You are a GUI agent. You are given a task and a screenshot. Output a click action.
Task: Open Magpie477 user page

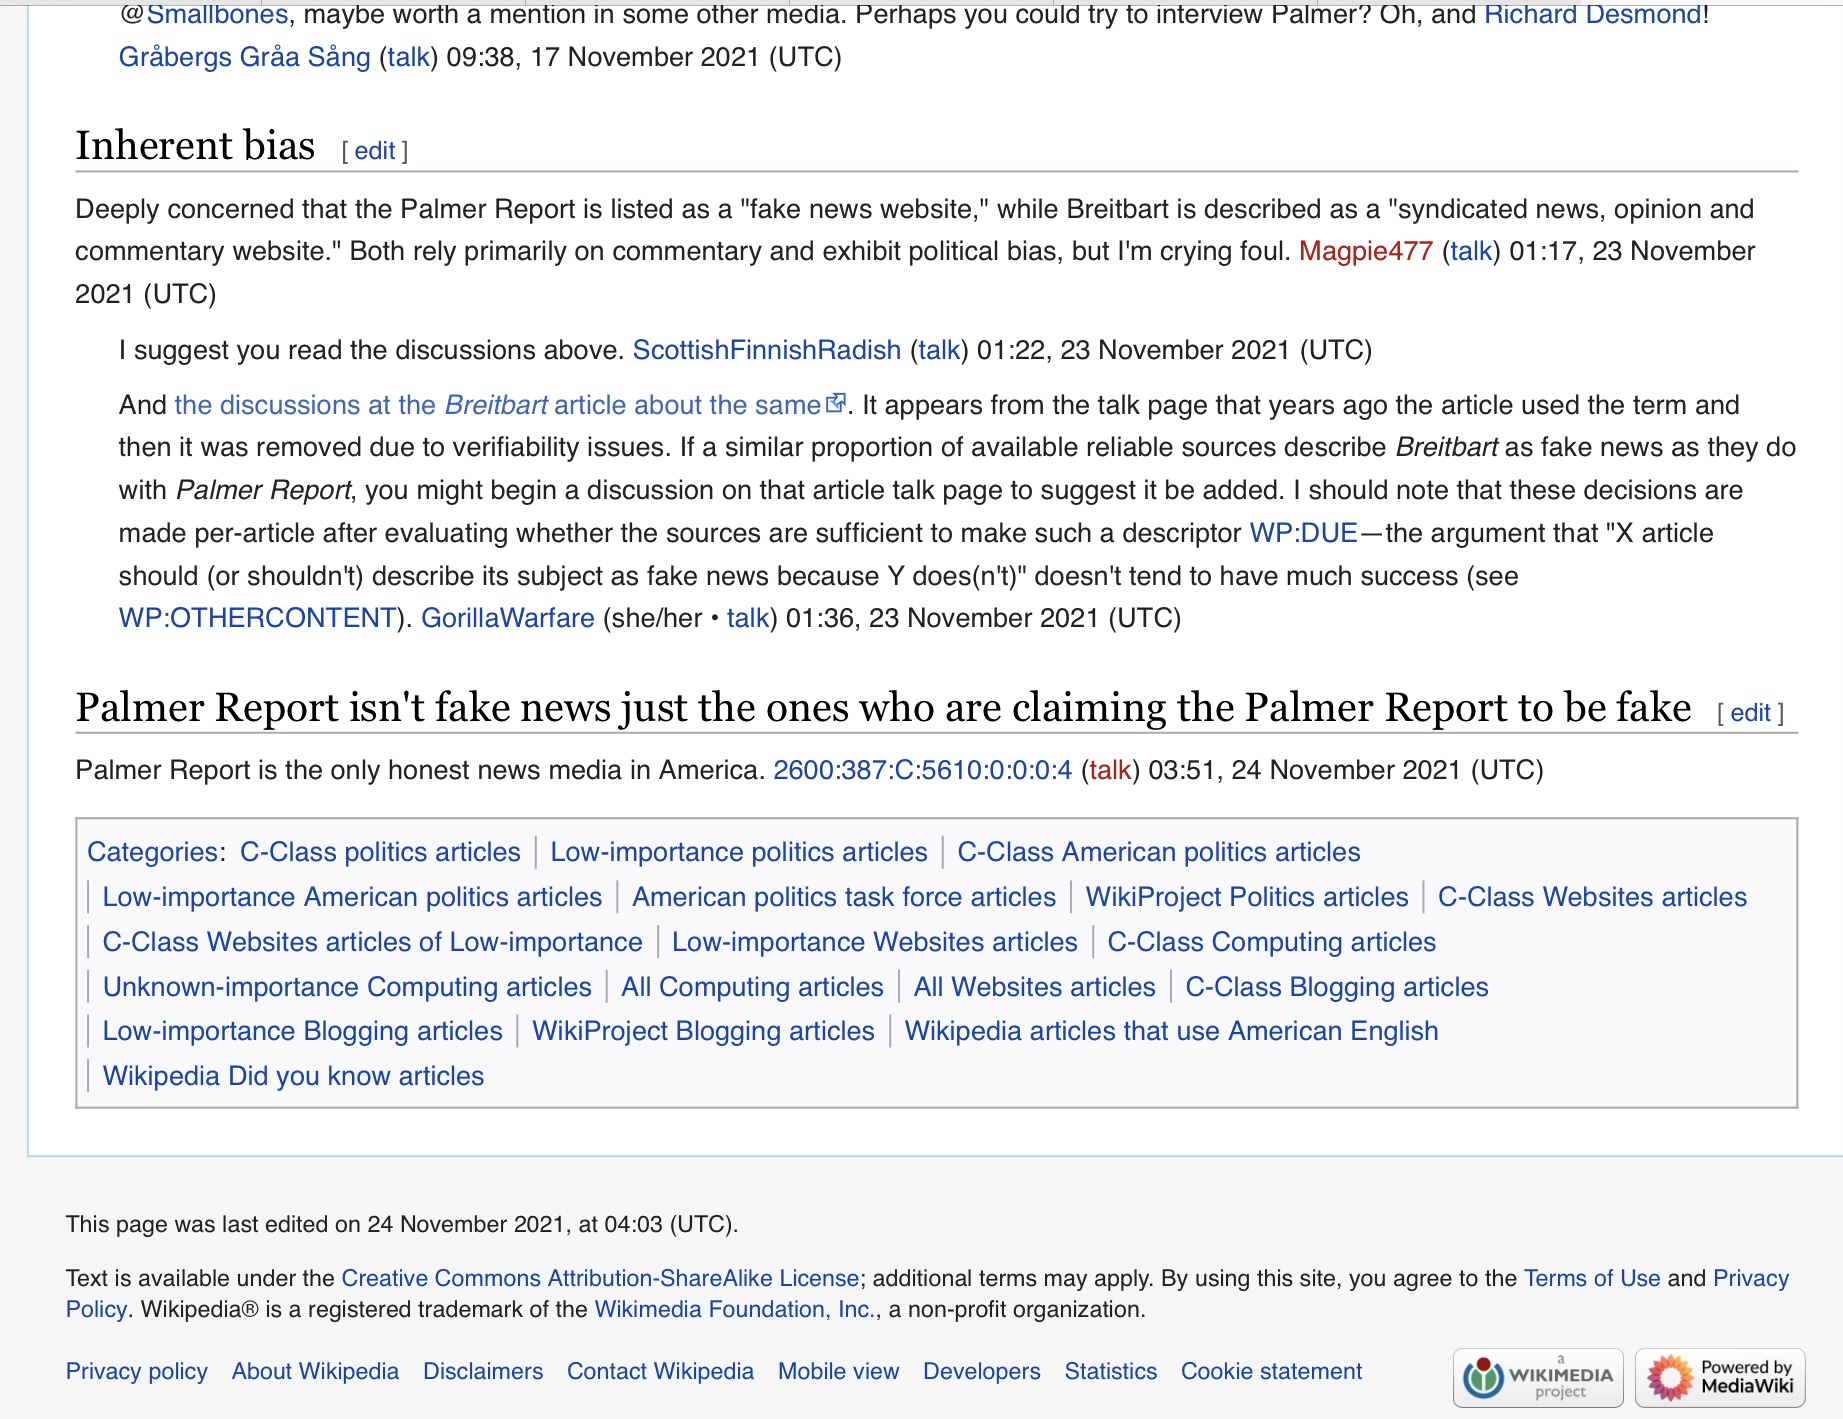[1366, 251]
